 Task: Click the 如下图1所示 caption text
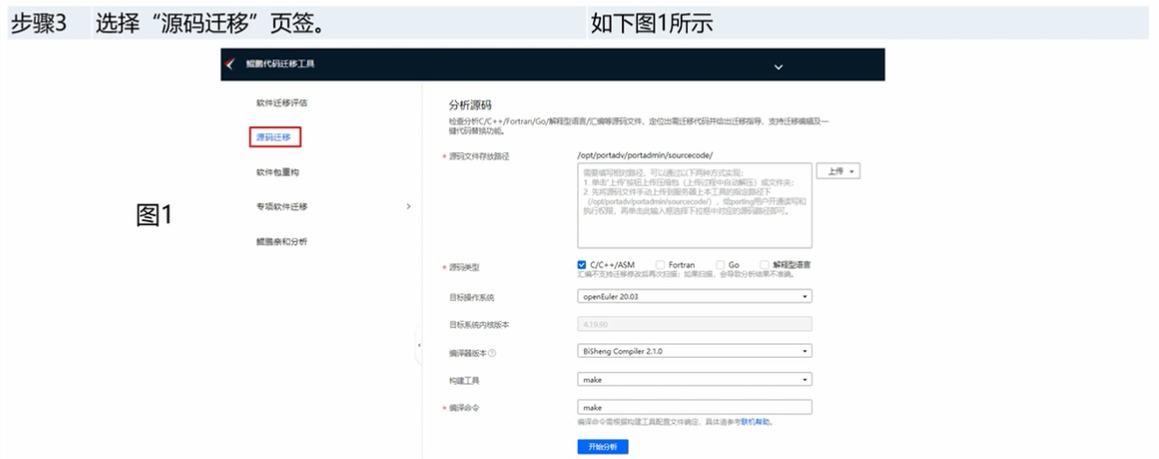pos(651,23)
